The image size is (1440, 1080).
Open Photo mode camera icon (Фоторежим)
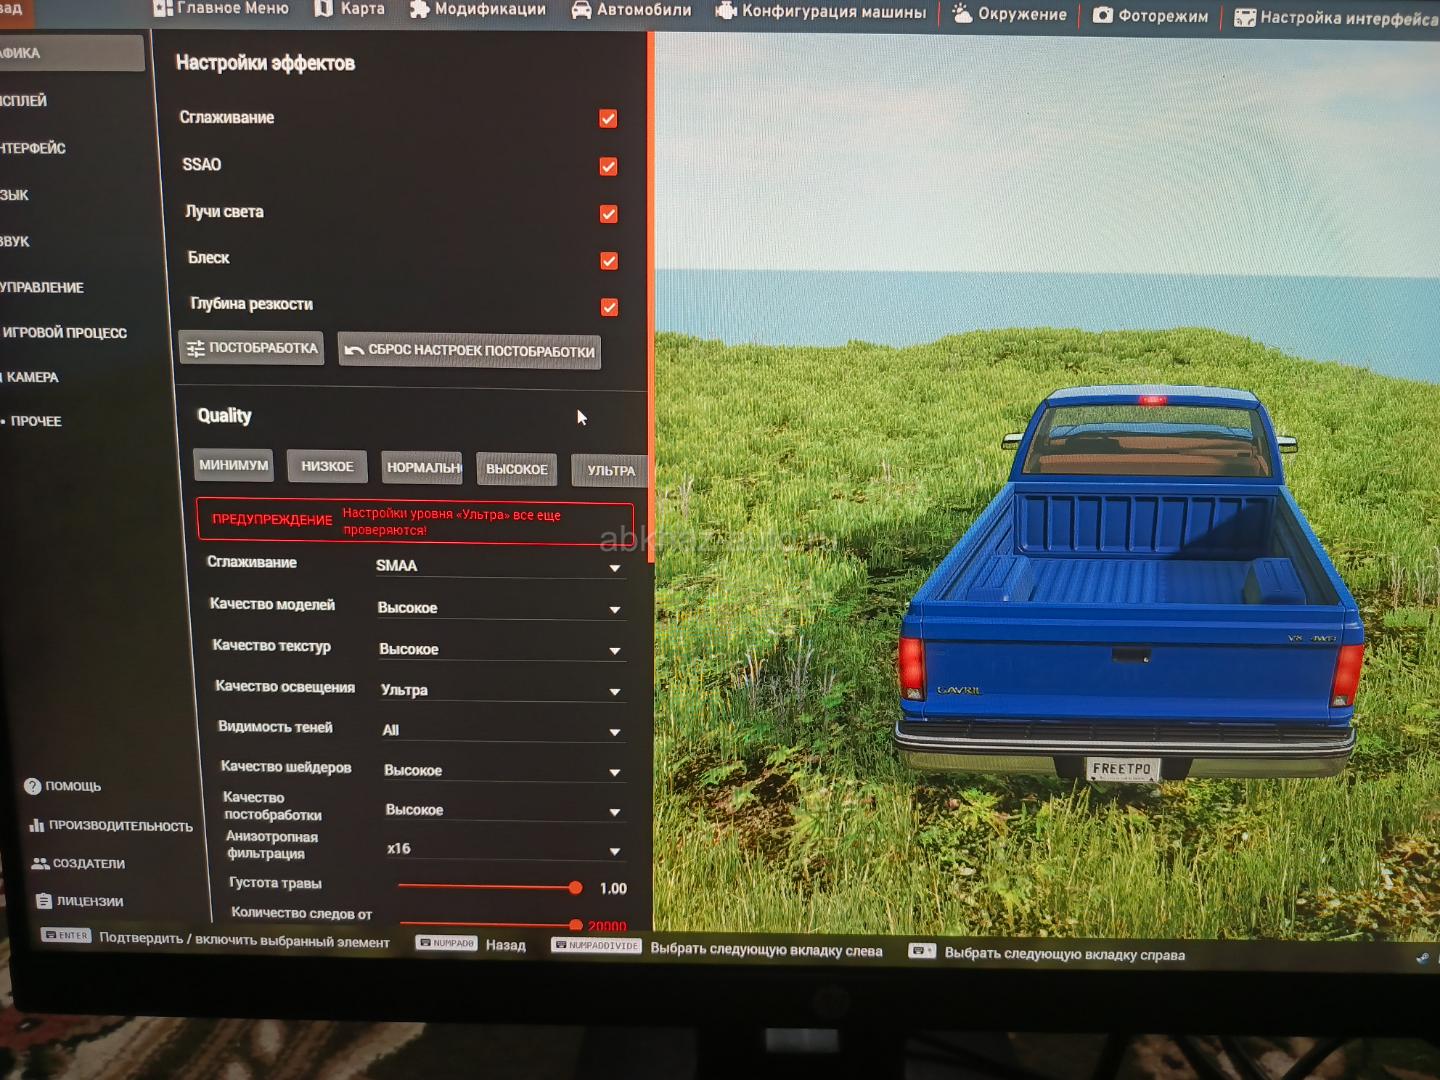tap(1102, 16)
